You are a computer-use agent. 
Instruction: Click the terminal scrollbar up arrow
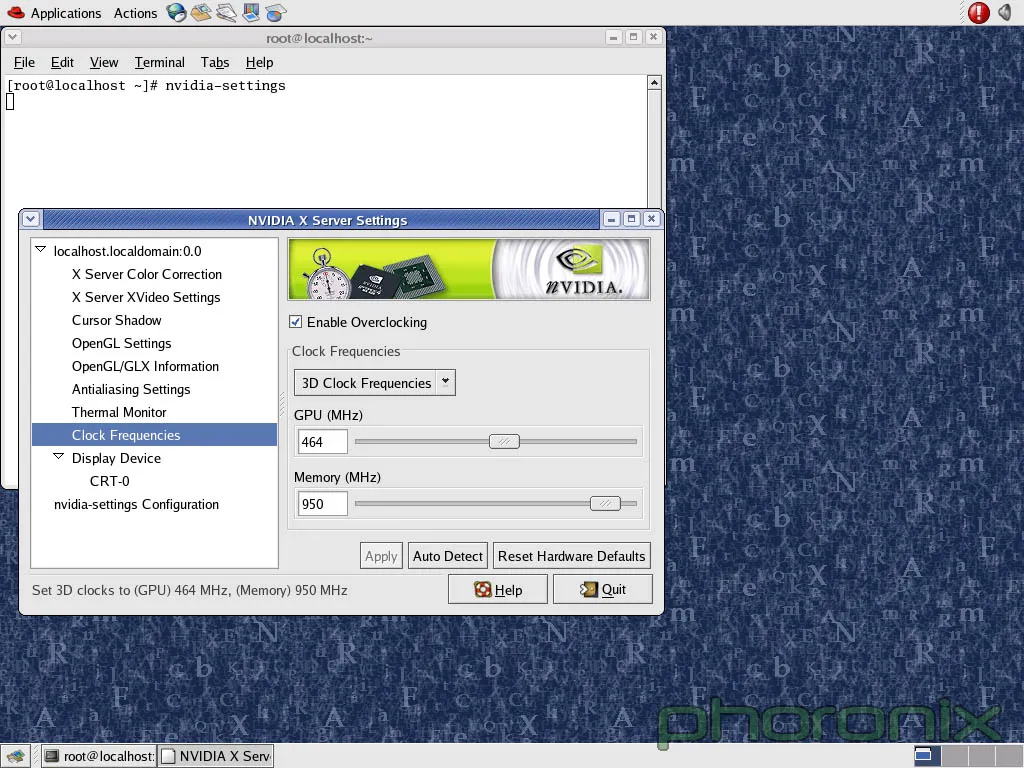[x=654, y=82]
